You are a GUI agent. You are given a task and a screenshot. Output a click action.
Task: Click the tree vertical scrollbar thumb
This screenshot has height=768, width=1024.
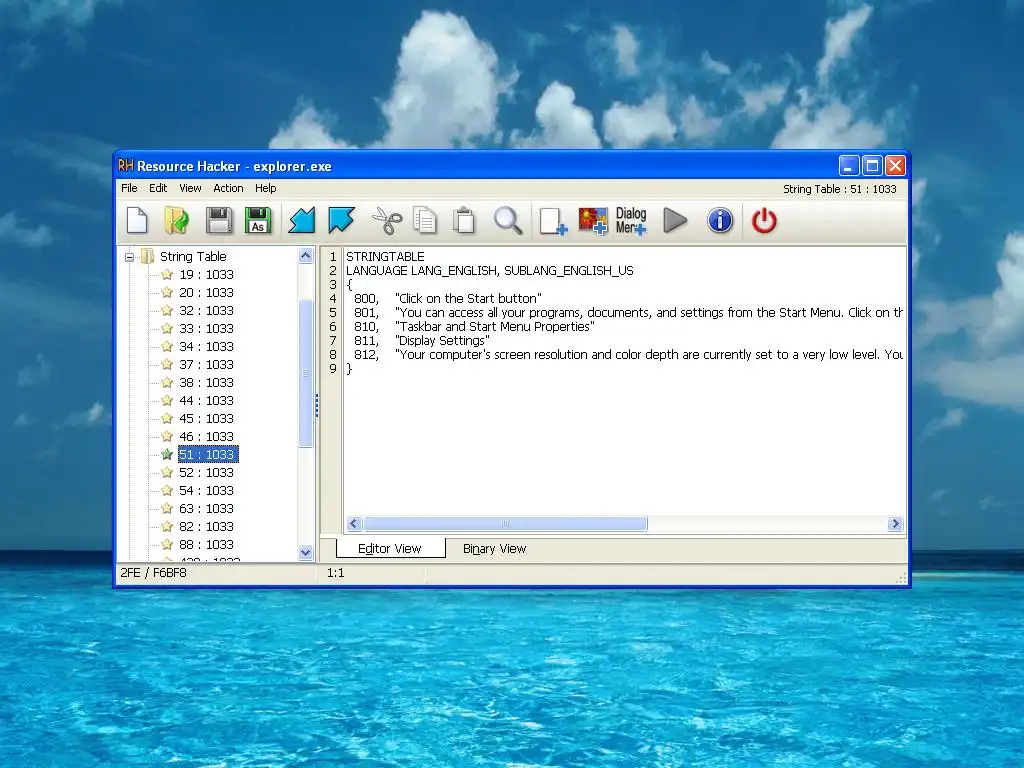306,374
